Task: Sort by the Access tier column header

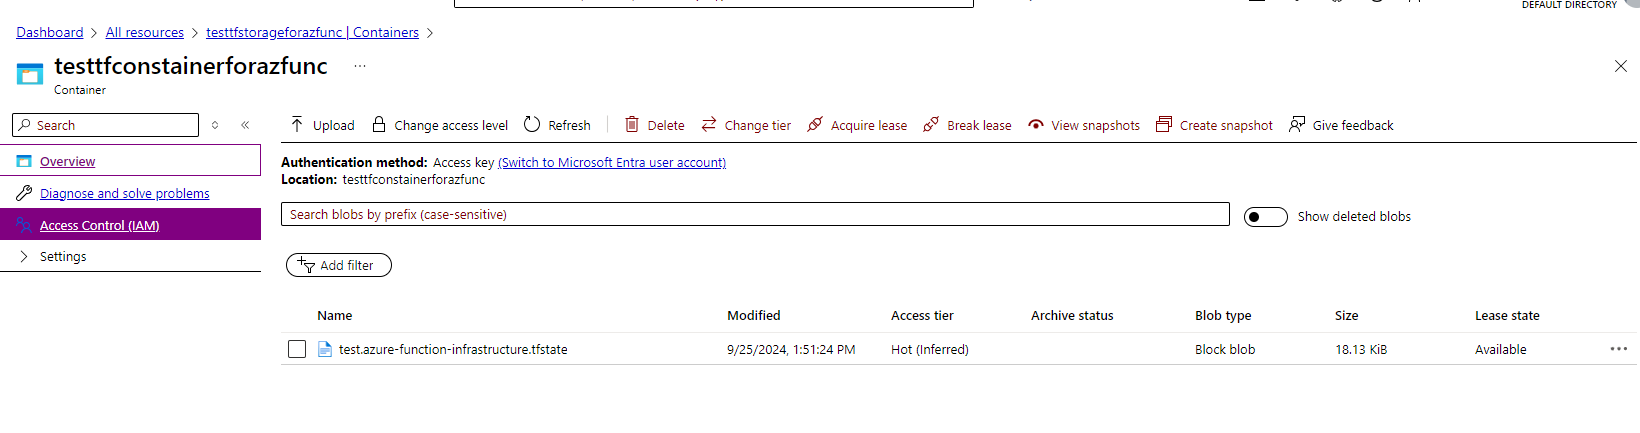Action: (922, 315)
